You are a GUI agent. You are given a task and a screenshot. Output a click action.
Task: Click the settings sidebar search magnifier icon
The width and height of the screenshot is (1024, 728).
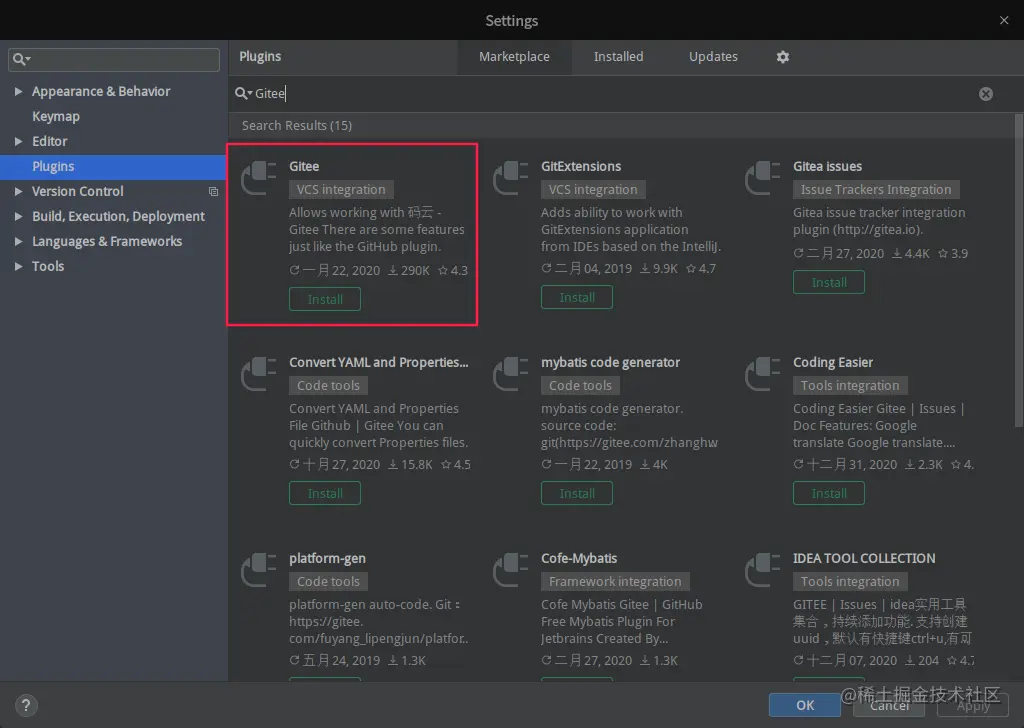pyautogui.click(x=22, y=59)
